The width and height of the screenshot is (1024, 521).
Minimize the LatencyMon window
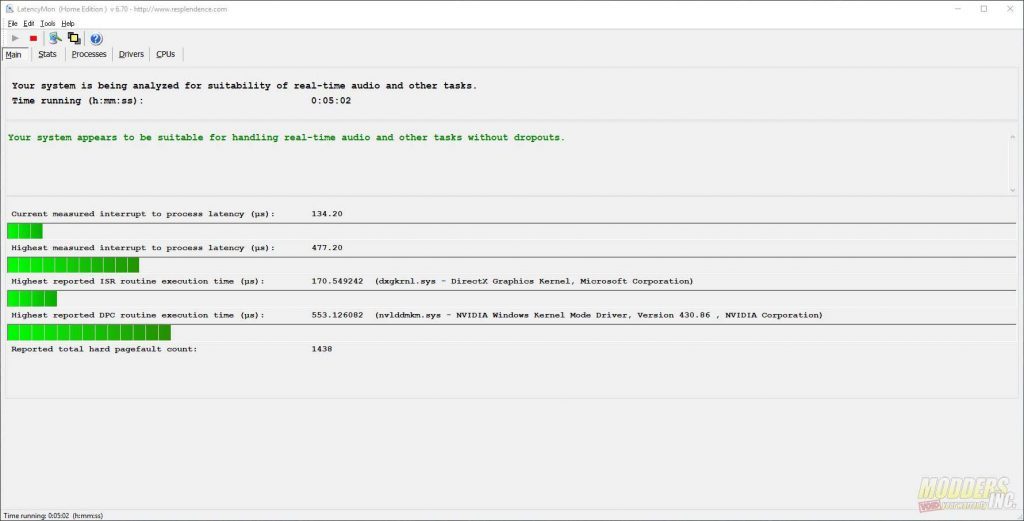coord(958,9)
